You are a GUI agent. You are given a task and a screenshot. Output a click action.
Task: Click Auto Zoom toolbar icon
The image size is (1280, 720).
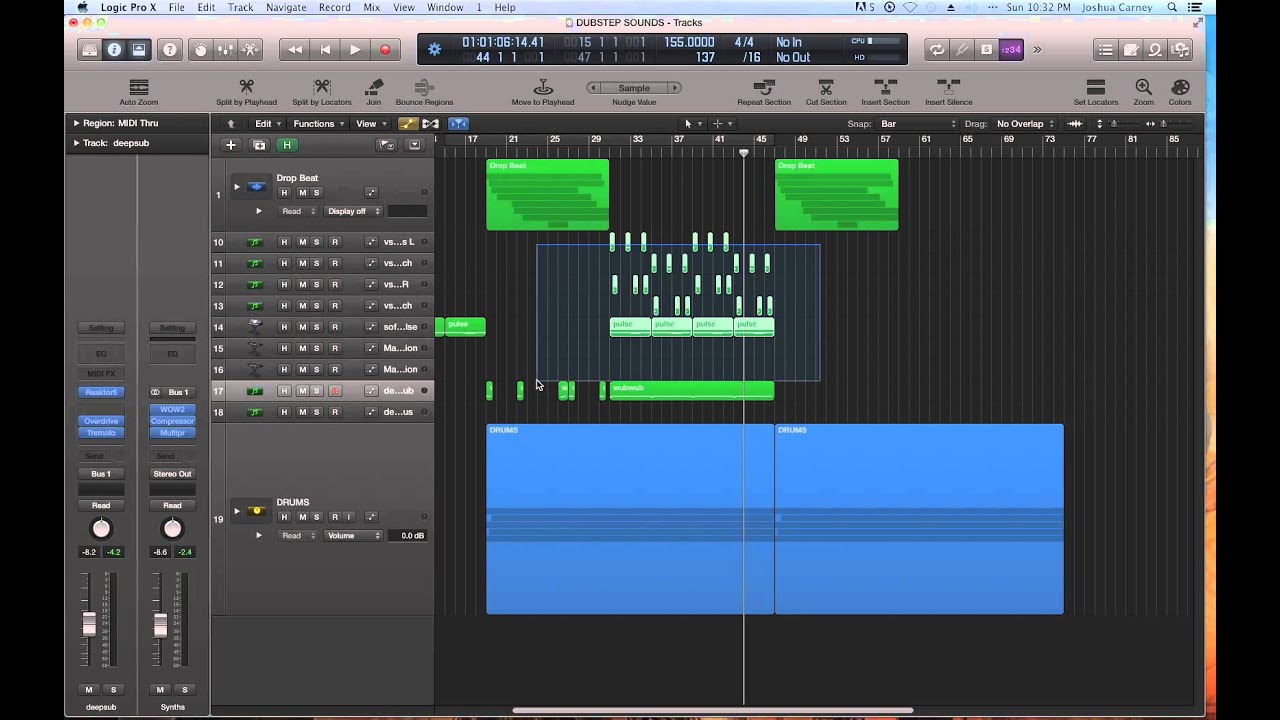[x=139, y=88]
